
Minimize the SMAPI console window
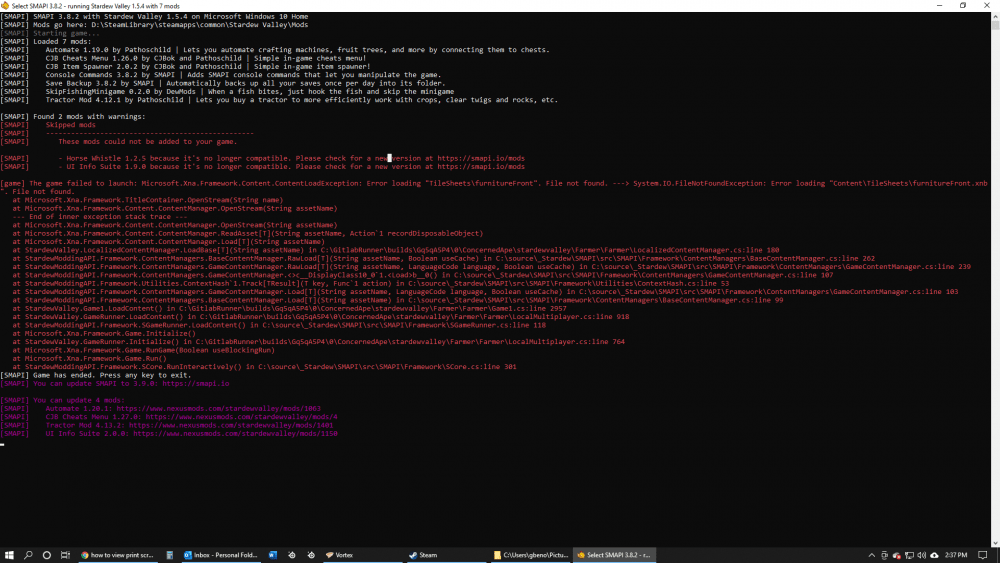939,6
